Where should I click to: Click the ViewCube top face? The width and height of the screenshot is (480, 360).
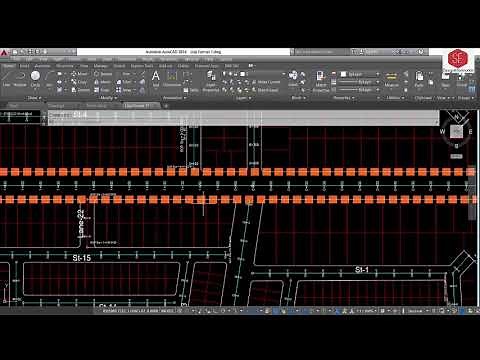(456, 131)
